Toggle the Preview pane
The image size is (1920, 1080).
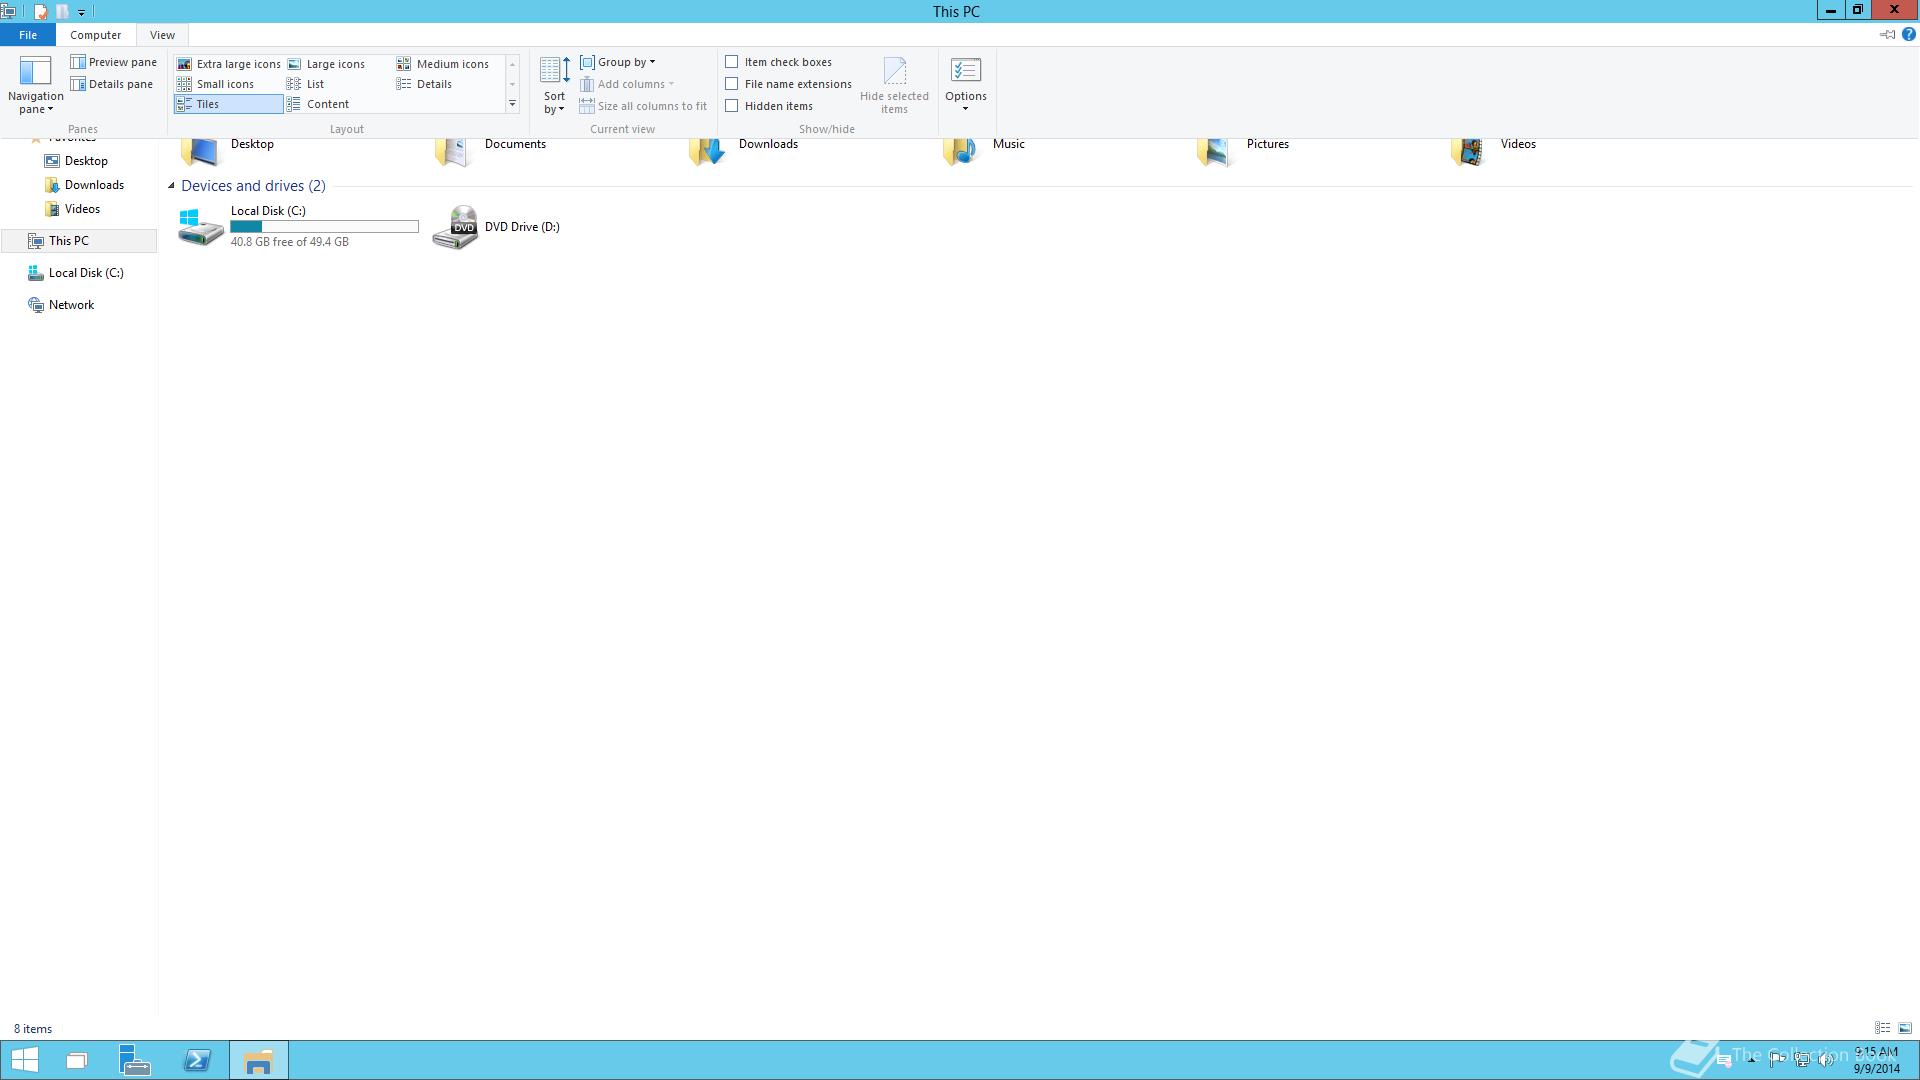[x=113, y=62]
